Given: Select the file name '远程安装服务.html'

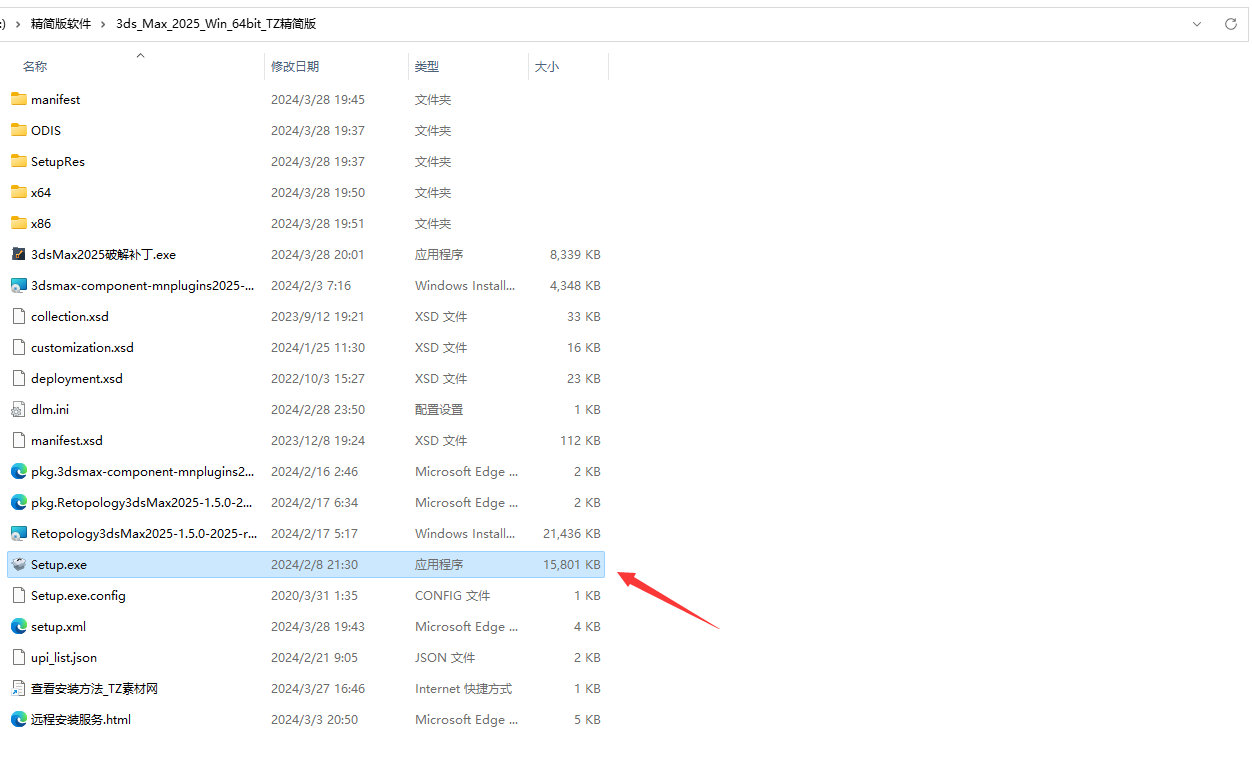Looking at the screenshot, I should pyautogui.click(x=81, y=719).
